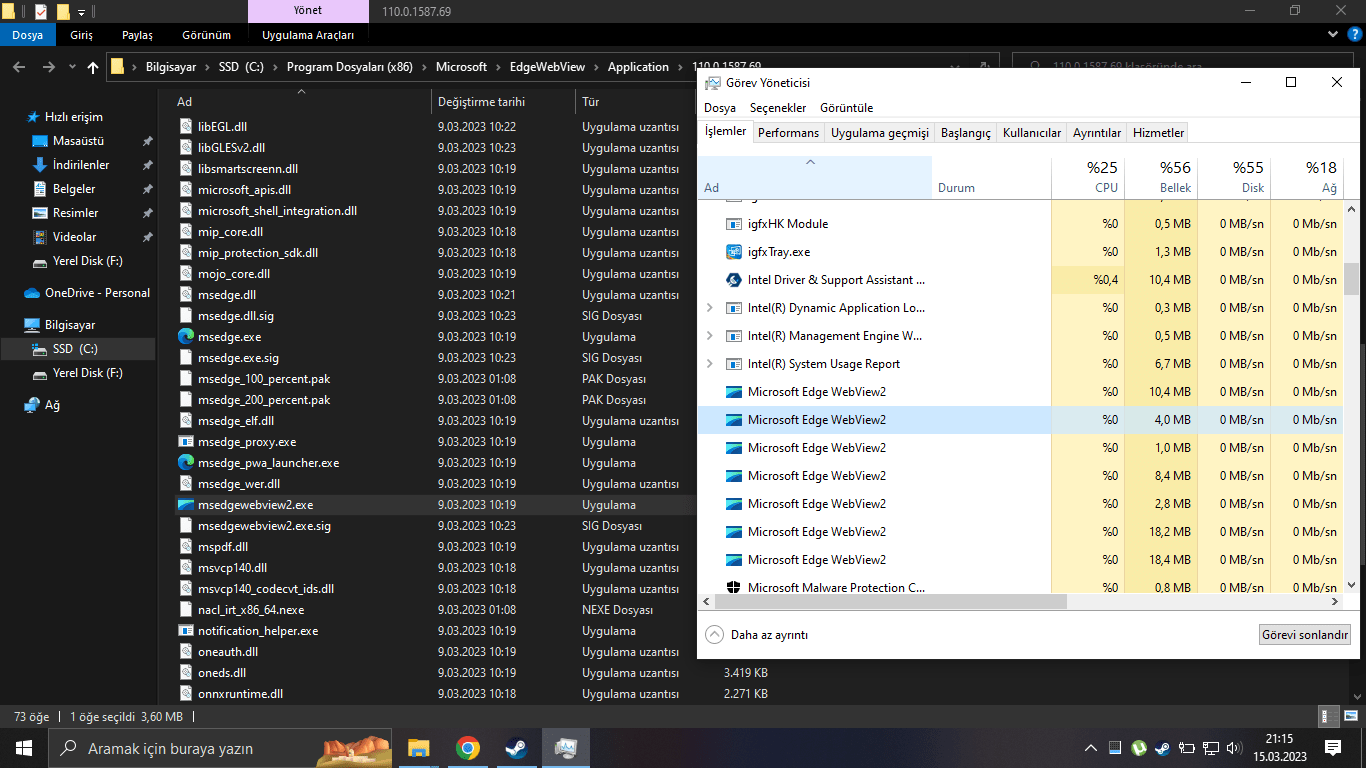Image resolution: width=1366 pixels, height=768 pixels.
Task: Open the dropdown chevron after Bilgisayar in the address bar
Action: click(x=207, y=67)
